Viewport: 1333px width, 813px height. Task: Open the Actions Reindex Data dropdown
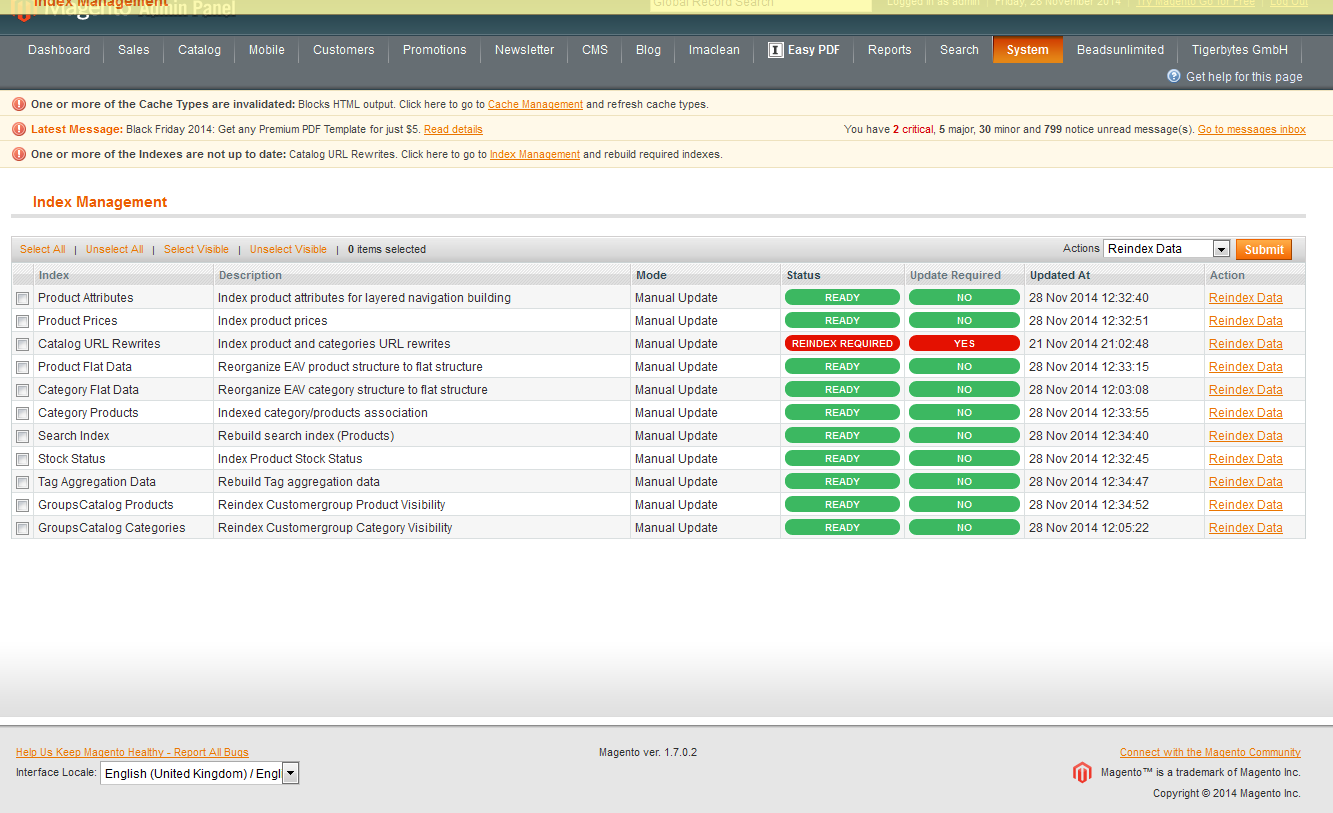pyautogui.click(x=1166, y=249)
